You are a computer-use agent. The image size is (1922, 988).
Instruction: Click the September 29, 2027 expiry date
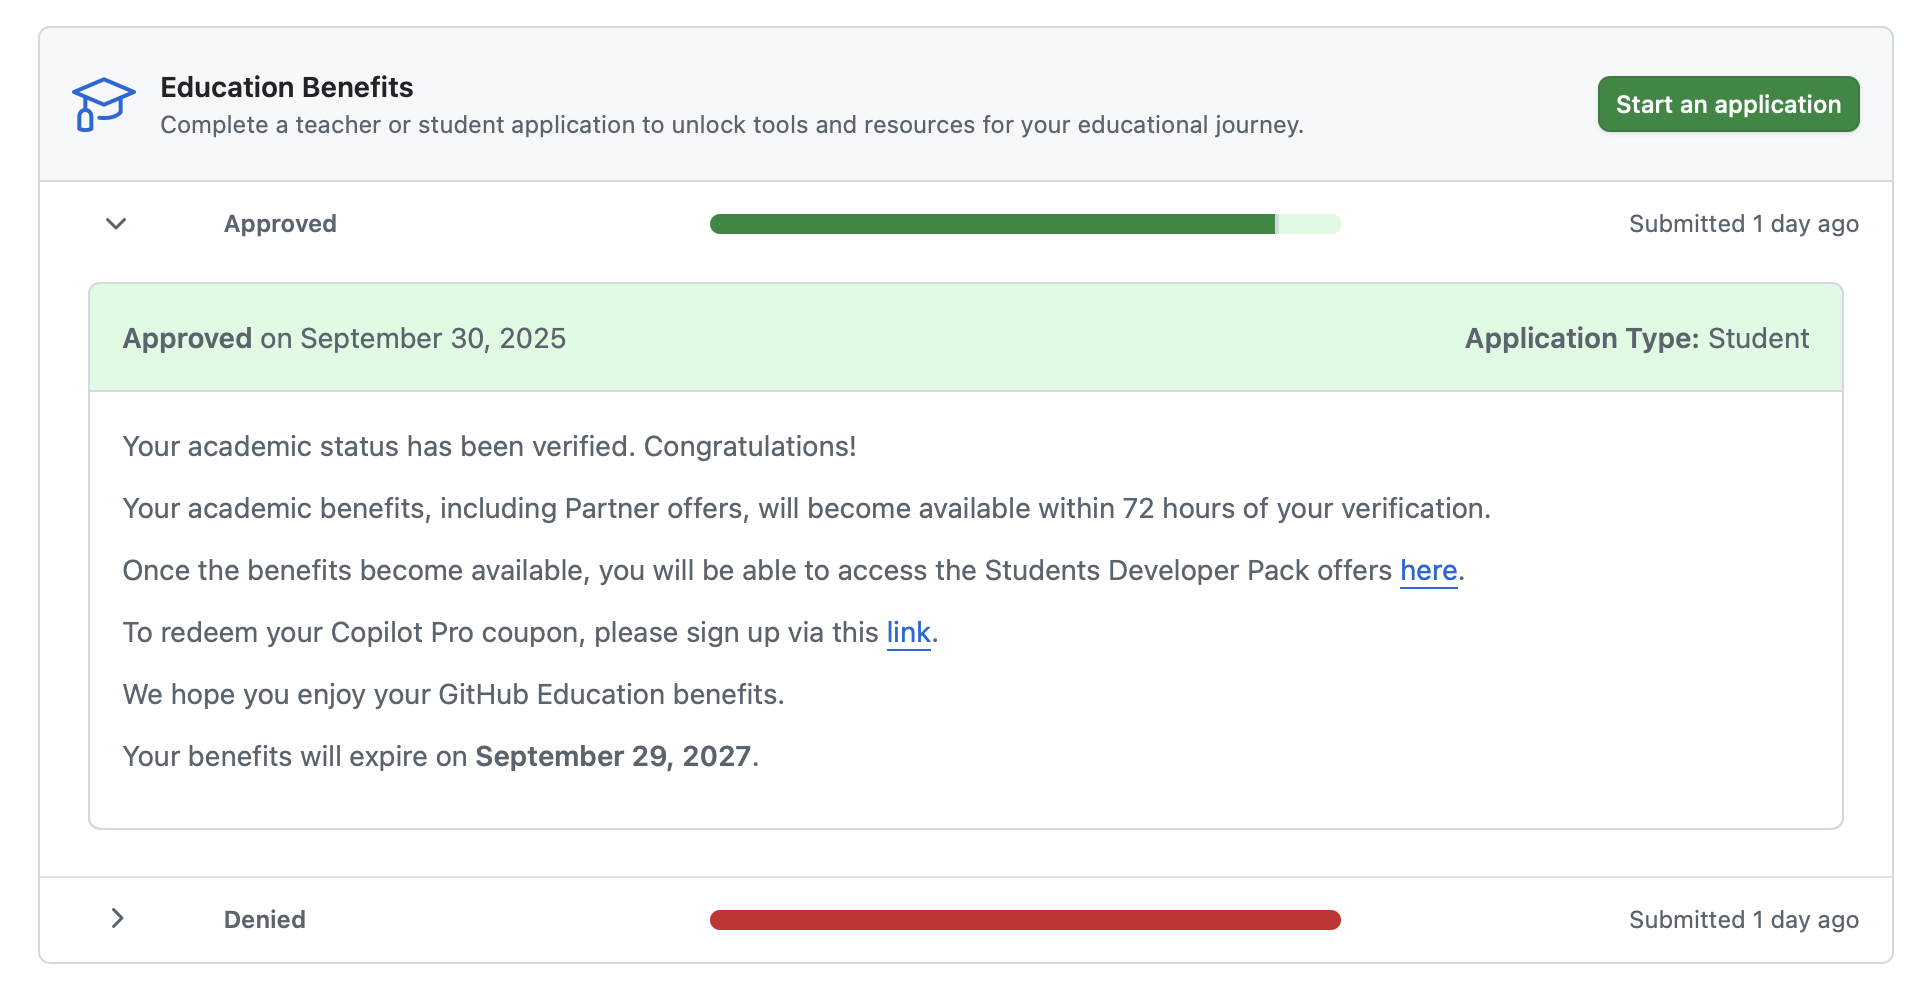(613, 757)
